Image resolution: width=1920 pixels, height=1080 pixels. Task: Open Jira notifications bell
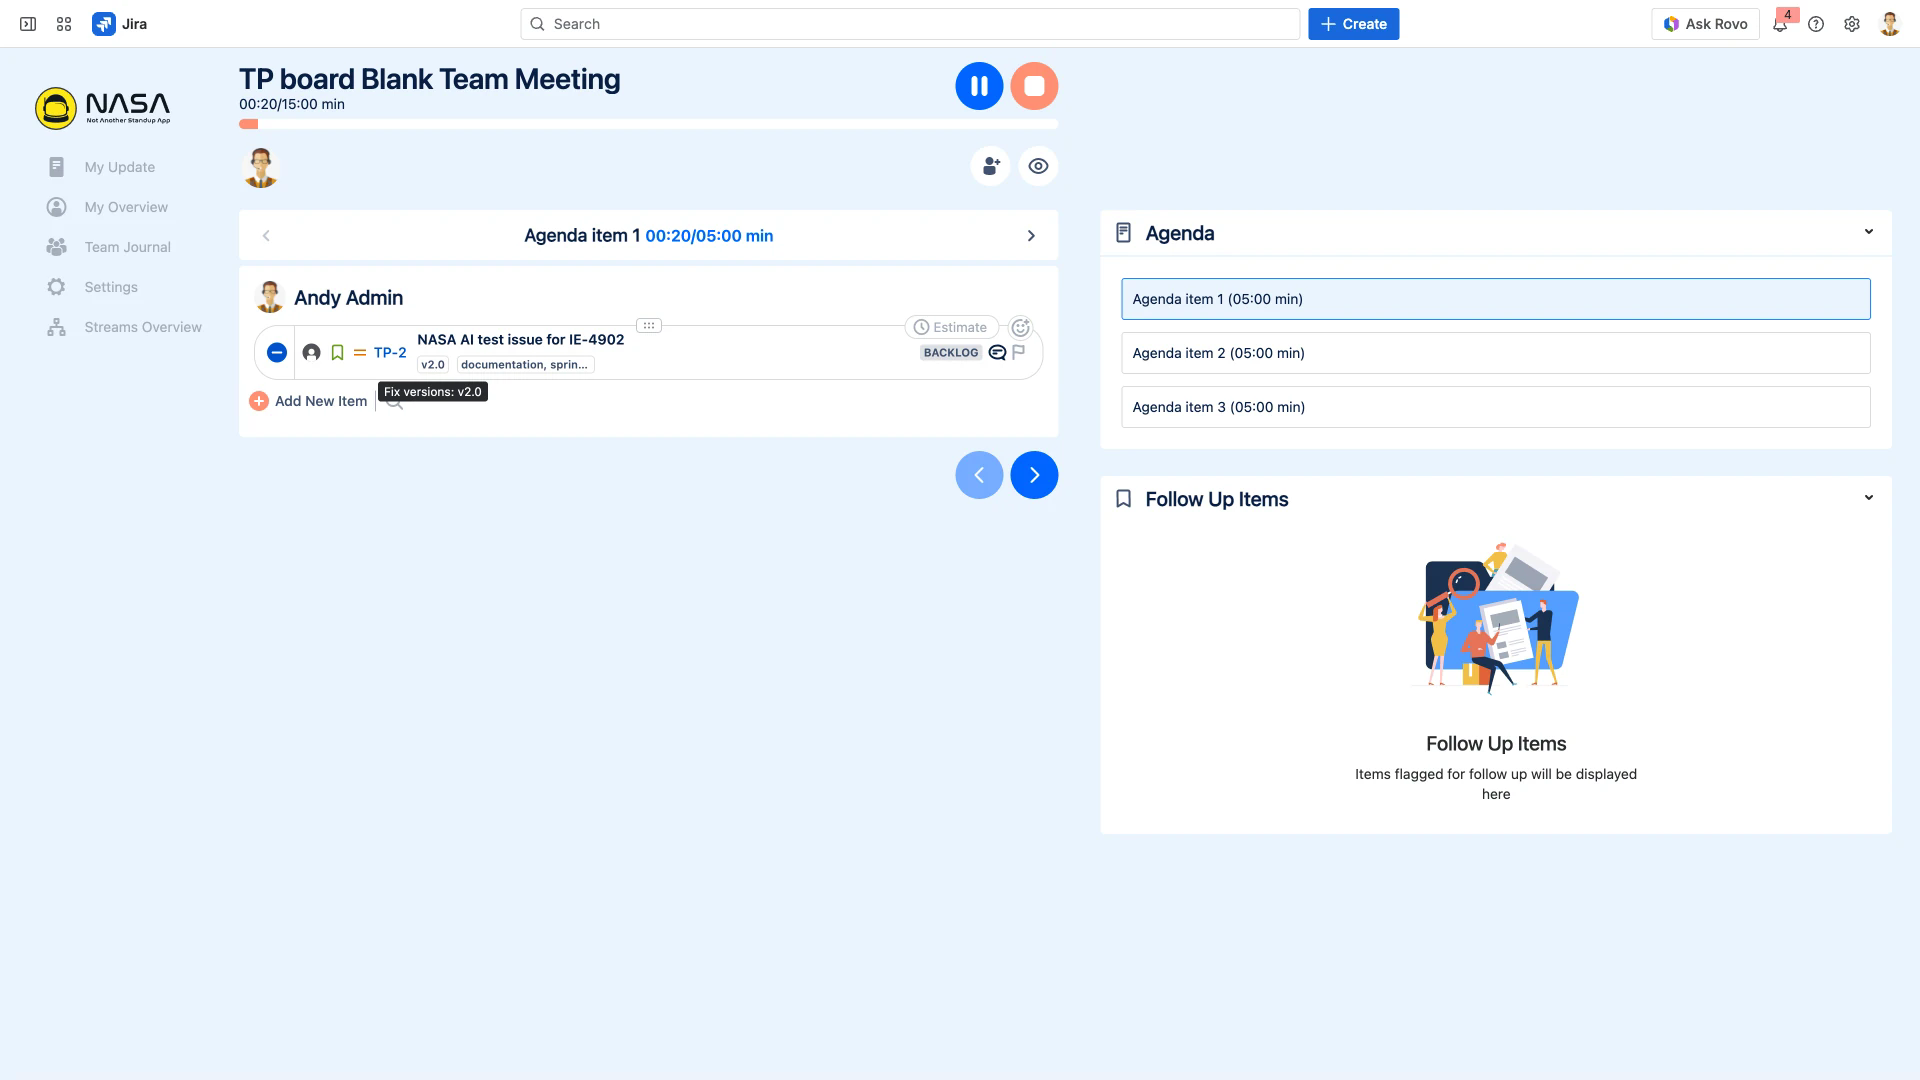click(1779, 24)
